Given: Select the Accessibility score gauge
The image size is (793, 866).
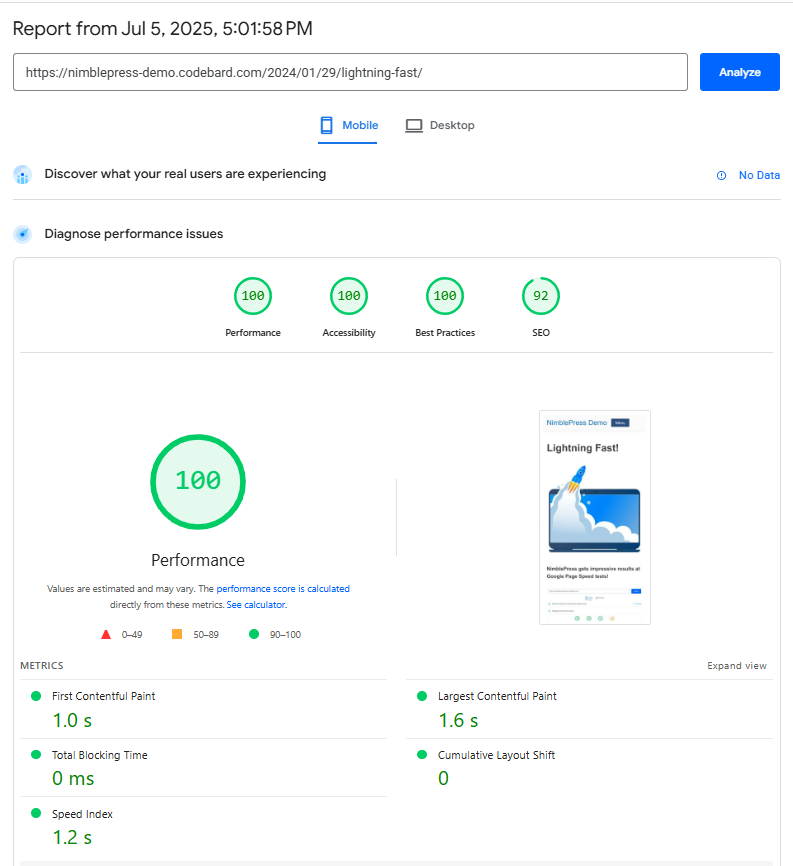Looking at the screenshot, I should (x=349, y=296).
